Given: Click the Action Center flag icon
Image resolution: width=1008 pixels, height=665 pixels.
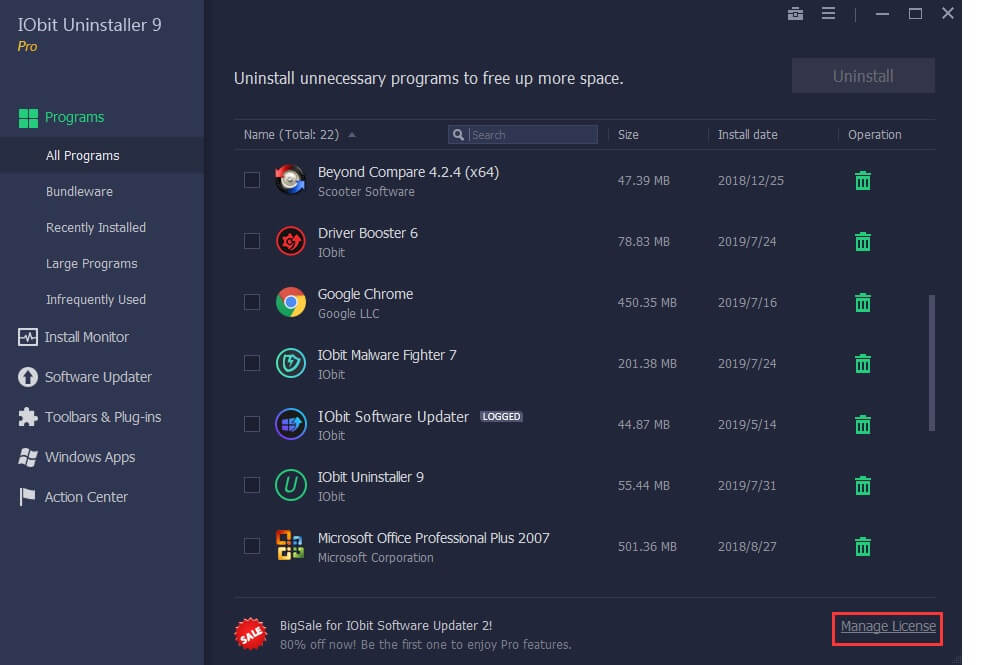Looking at the screenshot, I should 28,497.
